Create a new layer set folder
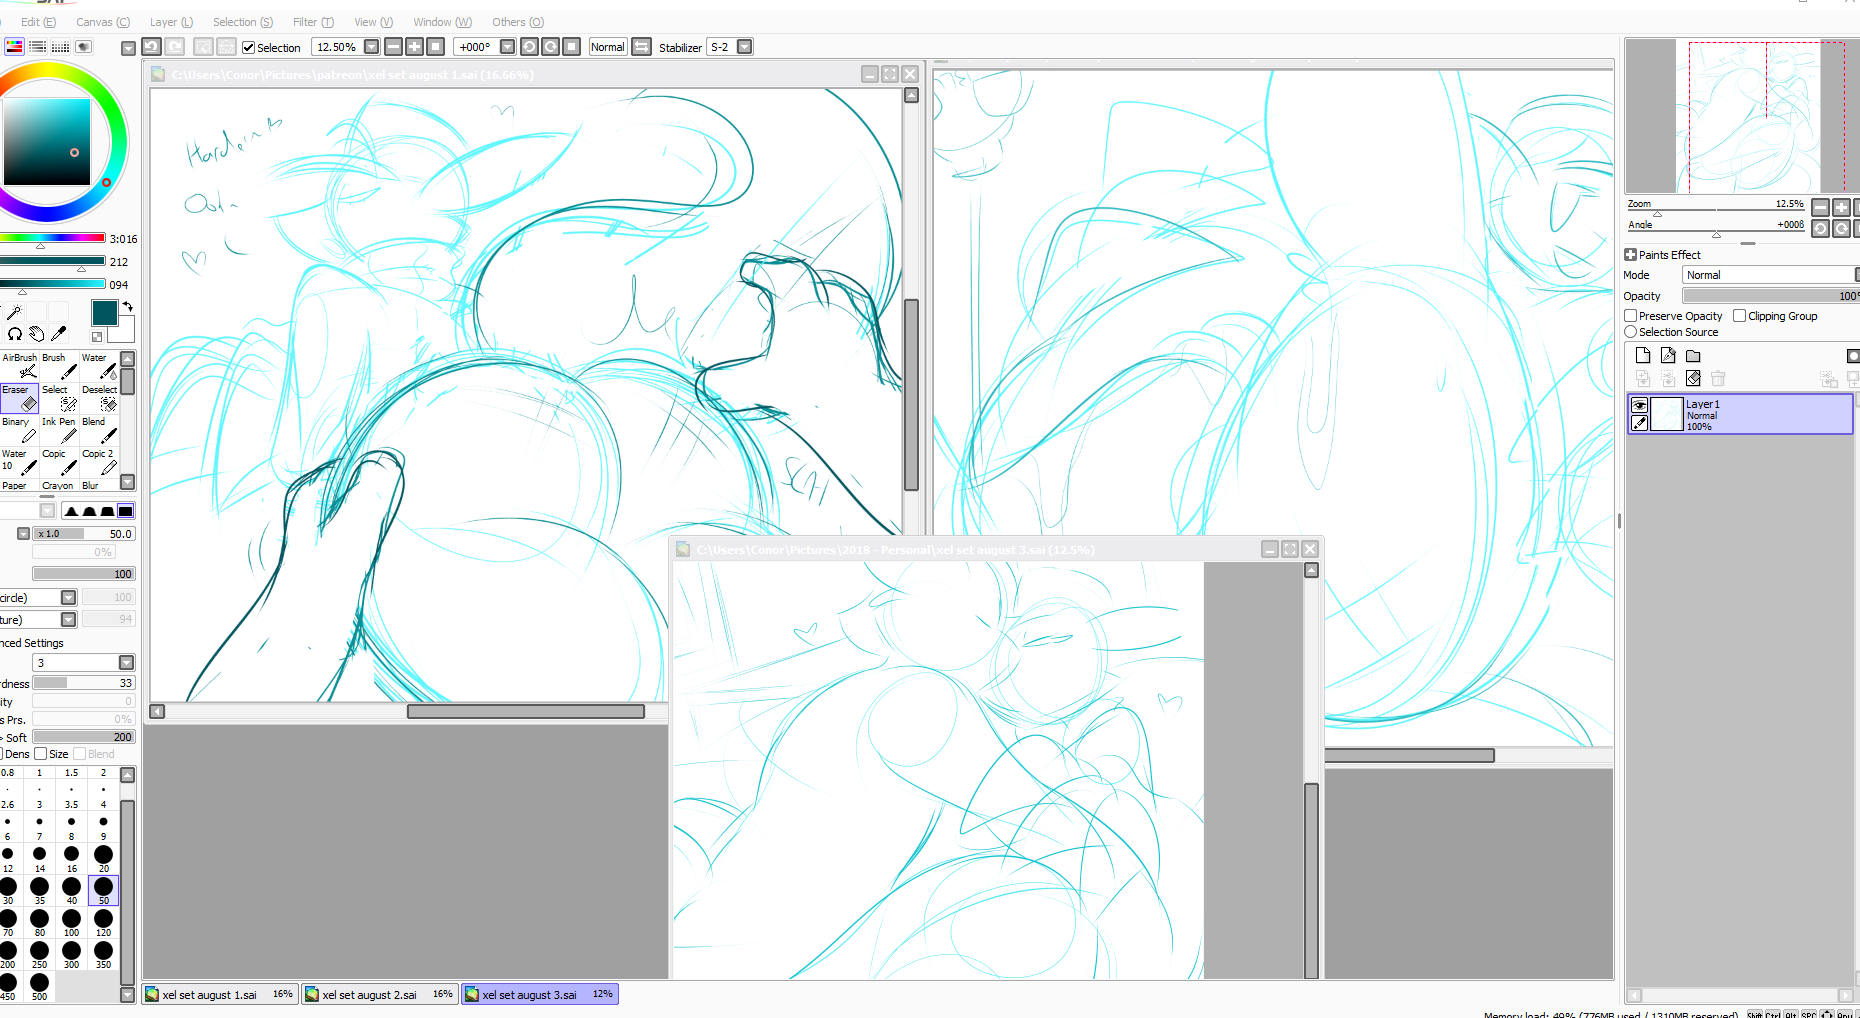Viewport: 1860px width, 1018px height. pyautogui.click(x=1693, y=355)
